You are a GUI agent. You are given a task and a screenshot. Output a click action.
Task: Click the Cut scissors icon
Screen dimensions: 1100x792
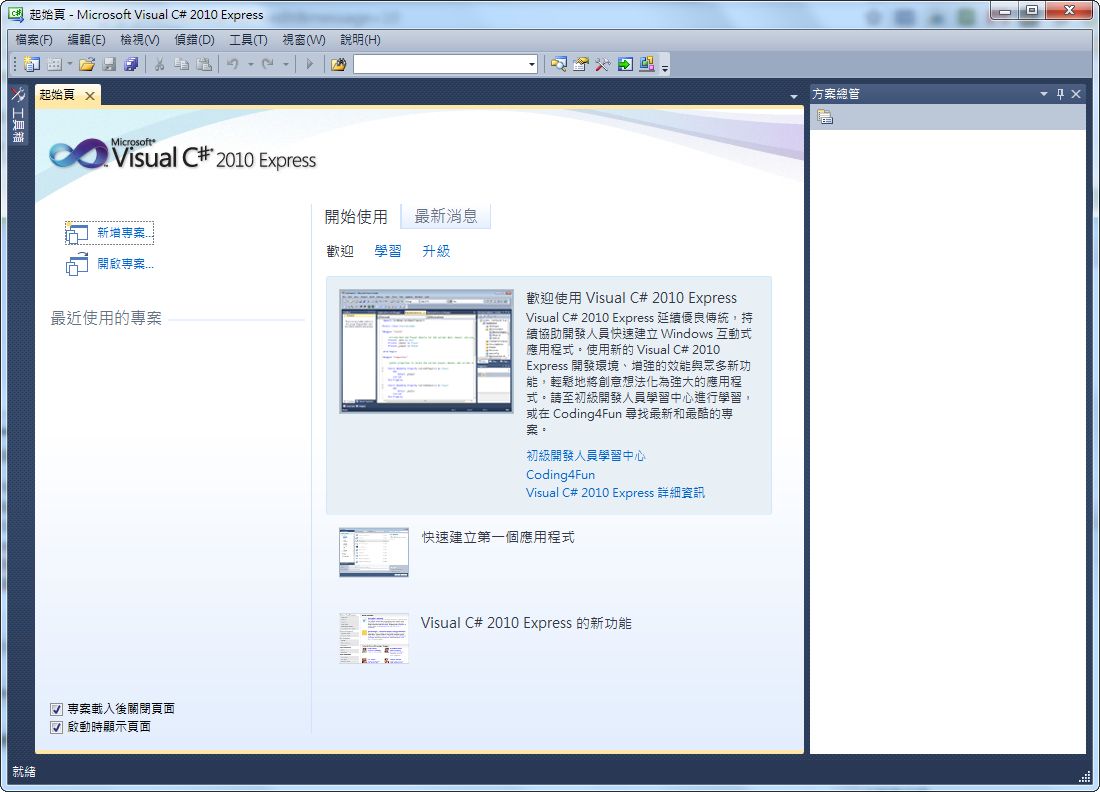159,65
